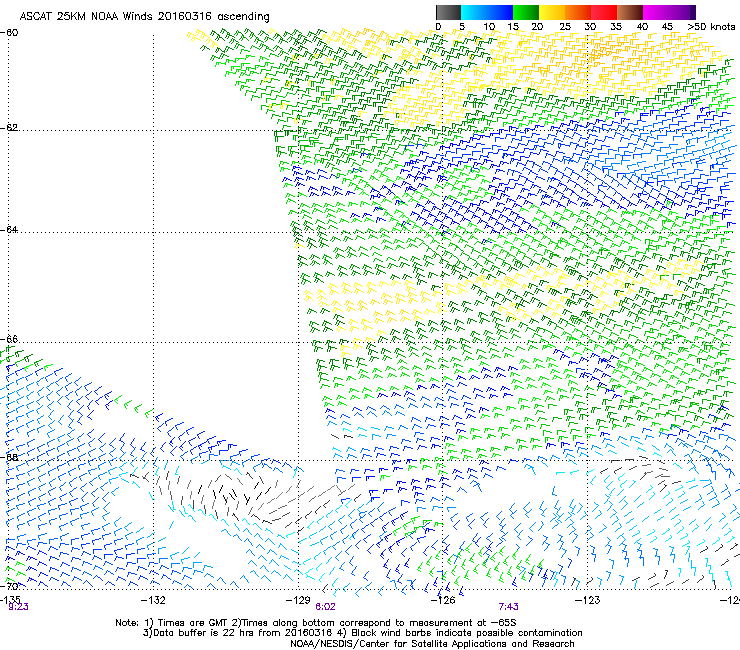
Task: Click the '-64' latitude axis label
Action: [x=9, y=230]
